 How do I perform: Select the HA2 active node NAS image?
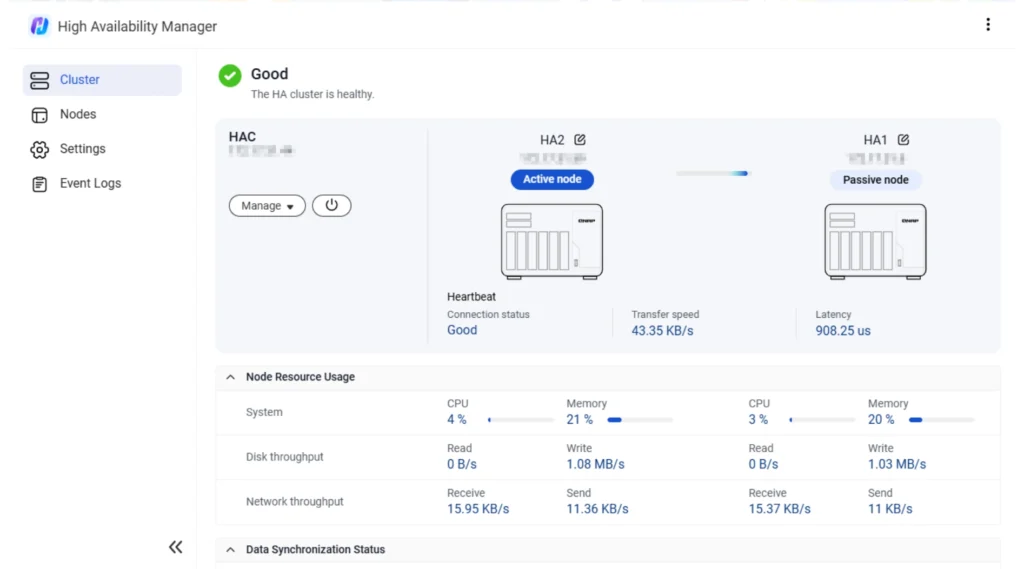click(x=551, y=241)
